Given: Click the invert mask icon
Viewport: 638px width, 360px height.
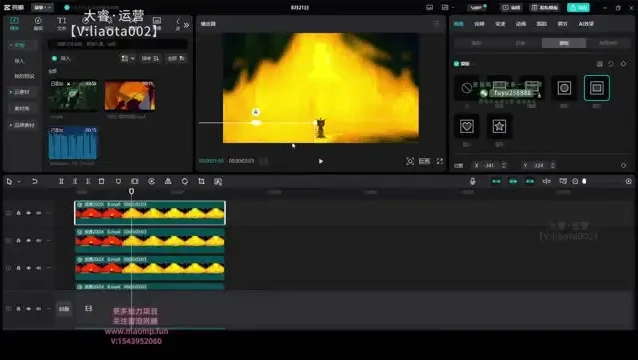Looking at the screenshot, I should [x=599, y=64].
